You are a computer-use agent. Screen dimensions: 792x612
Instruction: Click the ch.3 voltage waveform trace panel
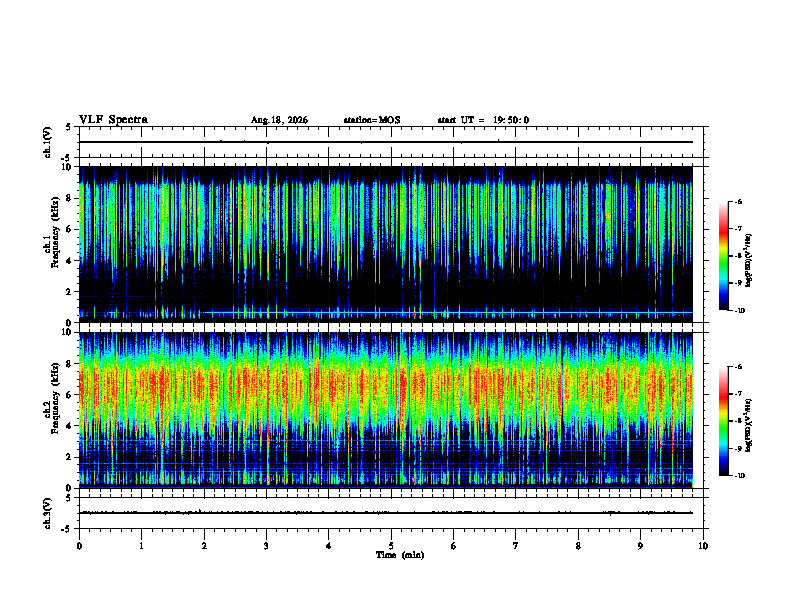391,513
